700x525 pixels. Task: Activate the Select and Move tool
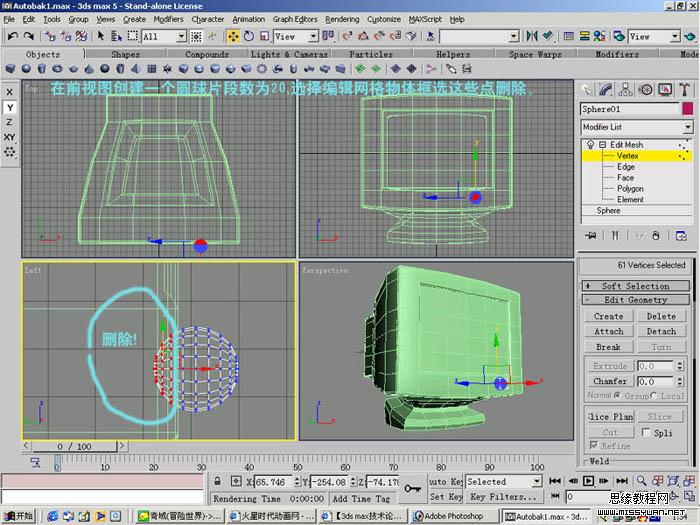233,36
